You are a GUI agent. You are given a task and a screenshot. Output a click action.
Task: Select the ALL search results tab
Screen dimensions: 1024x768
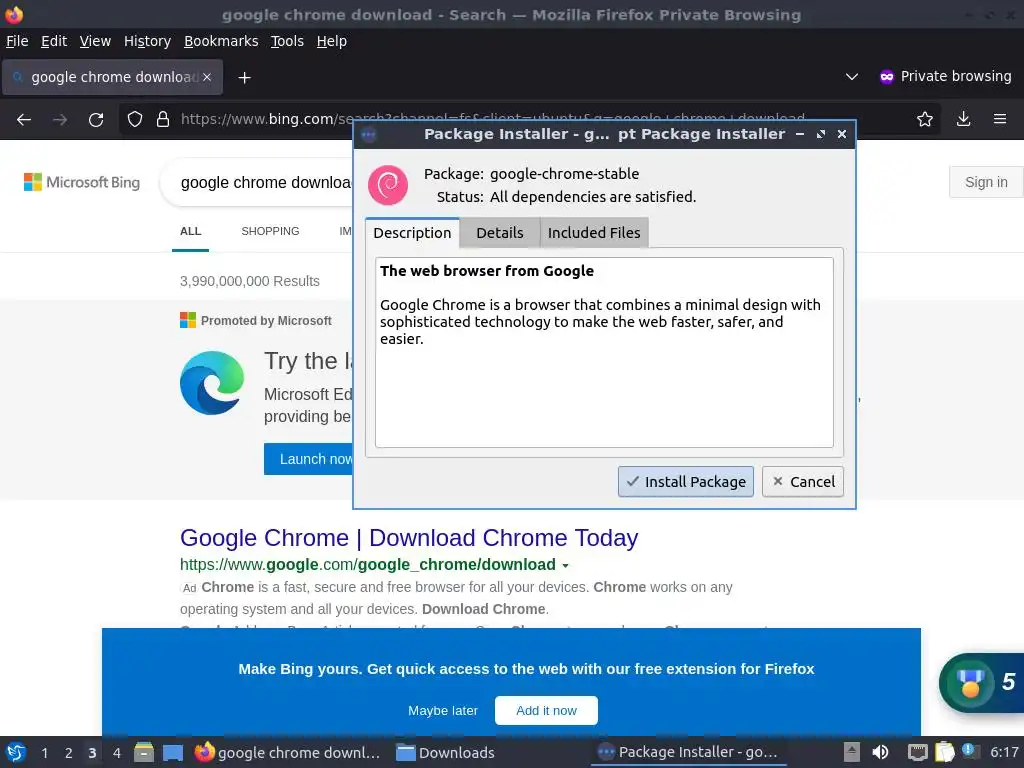(x=191, y=231)
